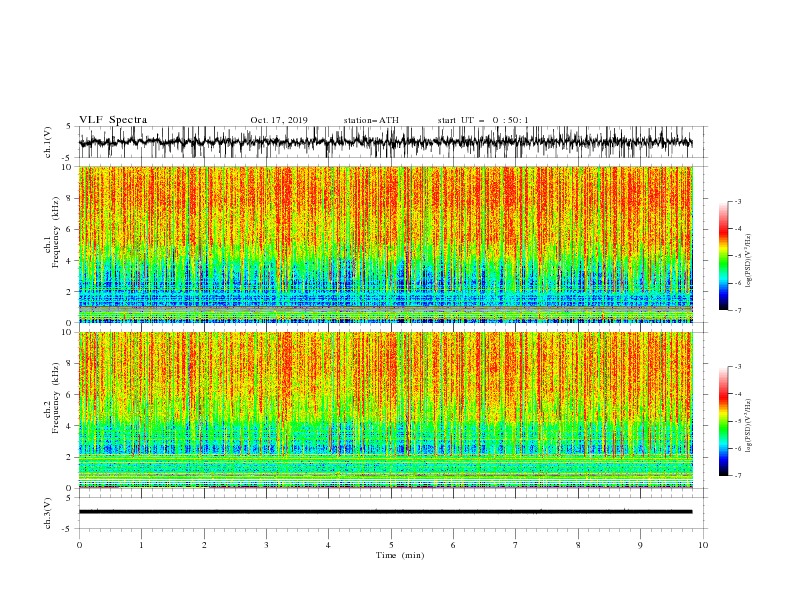This screenshot has height=612, width=792.
Task: Click time axis tick label '3'
Action: 266,545
